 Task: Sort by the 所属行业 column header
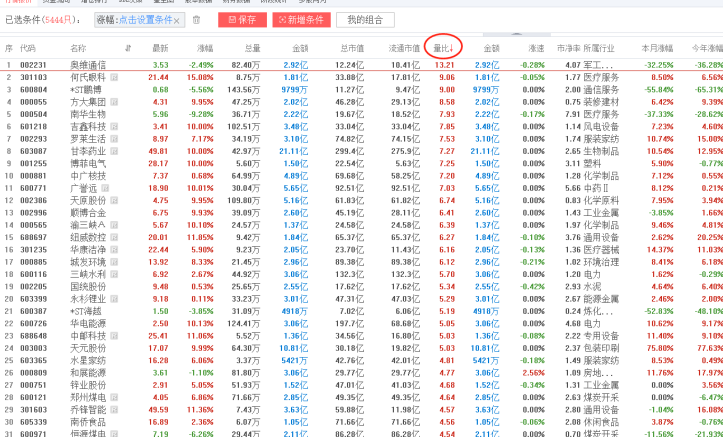[599, 48]
